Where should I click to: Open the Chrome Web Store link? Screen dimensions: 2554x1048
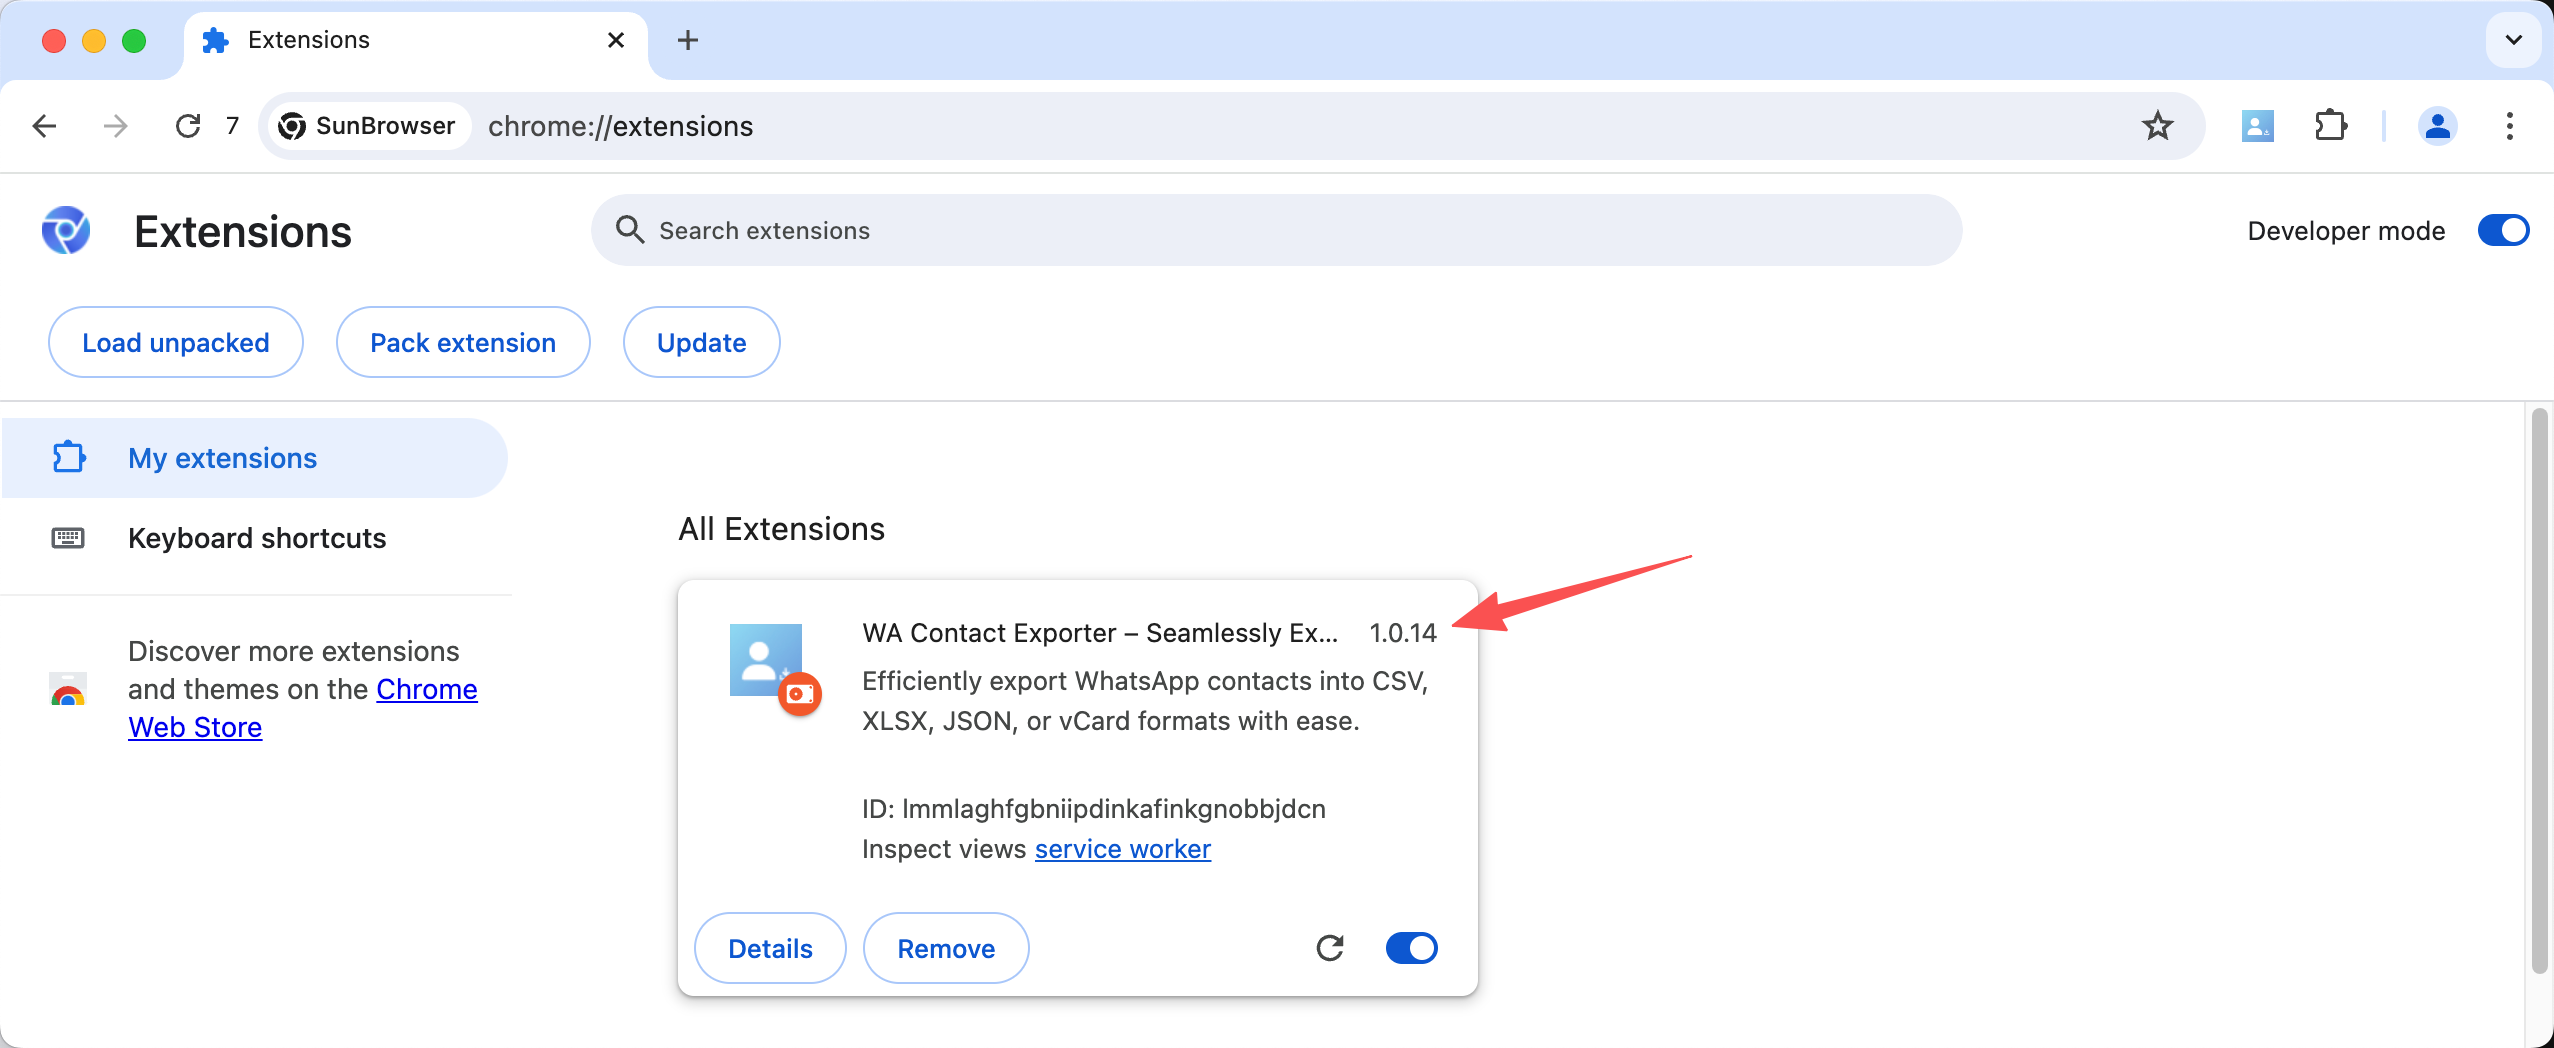pos(426,690)
